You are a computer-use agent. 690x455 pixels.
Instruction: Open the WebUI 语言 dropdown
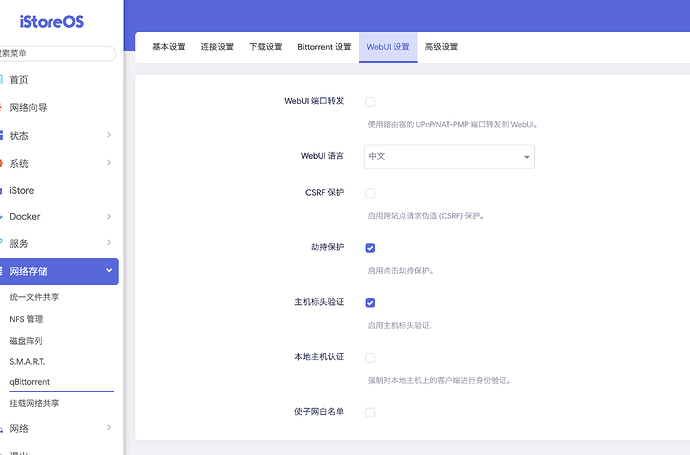[449, 157]
